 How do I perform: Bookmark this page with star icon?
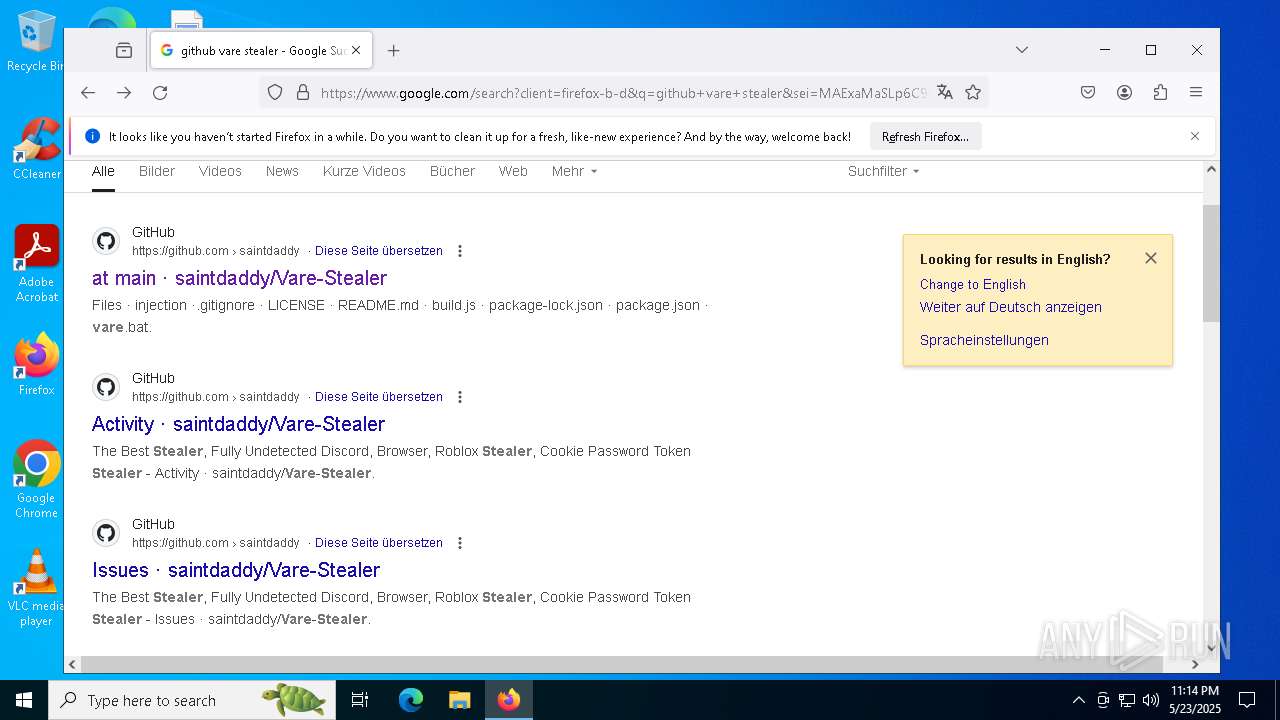coord(973,92)
